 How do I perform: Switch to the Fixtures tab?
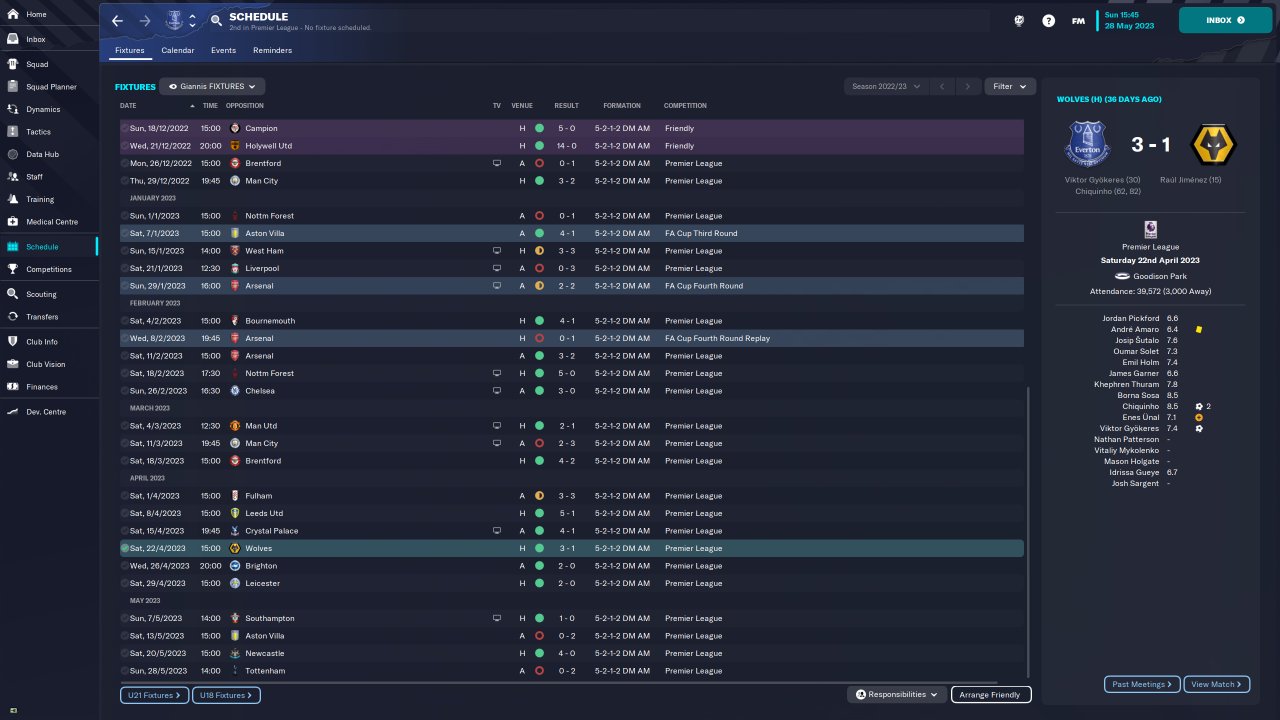(x=130, y=50)
